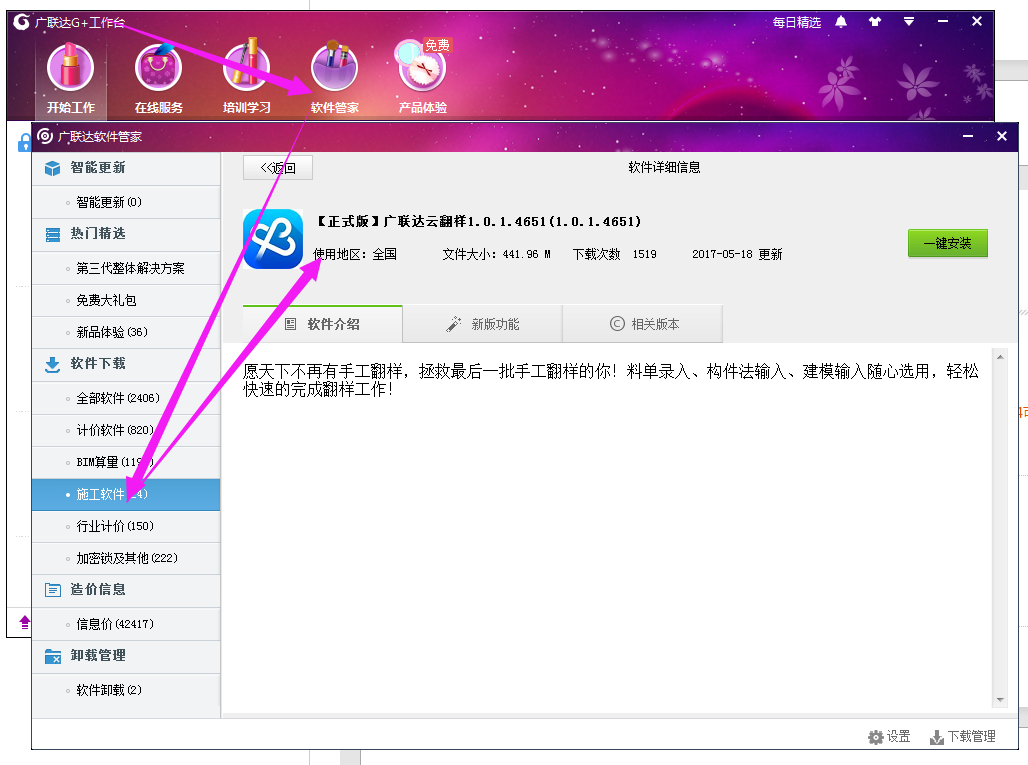
Task: Click 智能更新 cube icon
Action: [52, 168]
